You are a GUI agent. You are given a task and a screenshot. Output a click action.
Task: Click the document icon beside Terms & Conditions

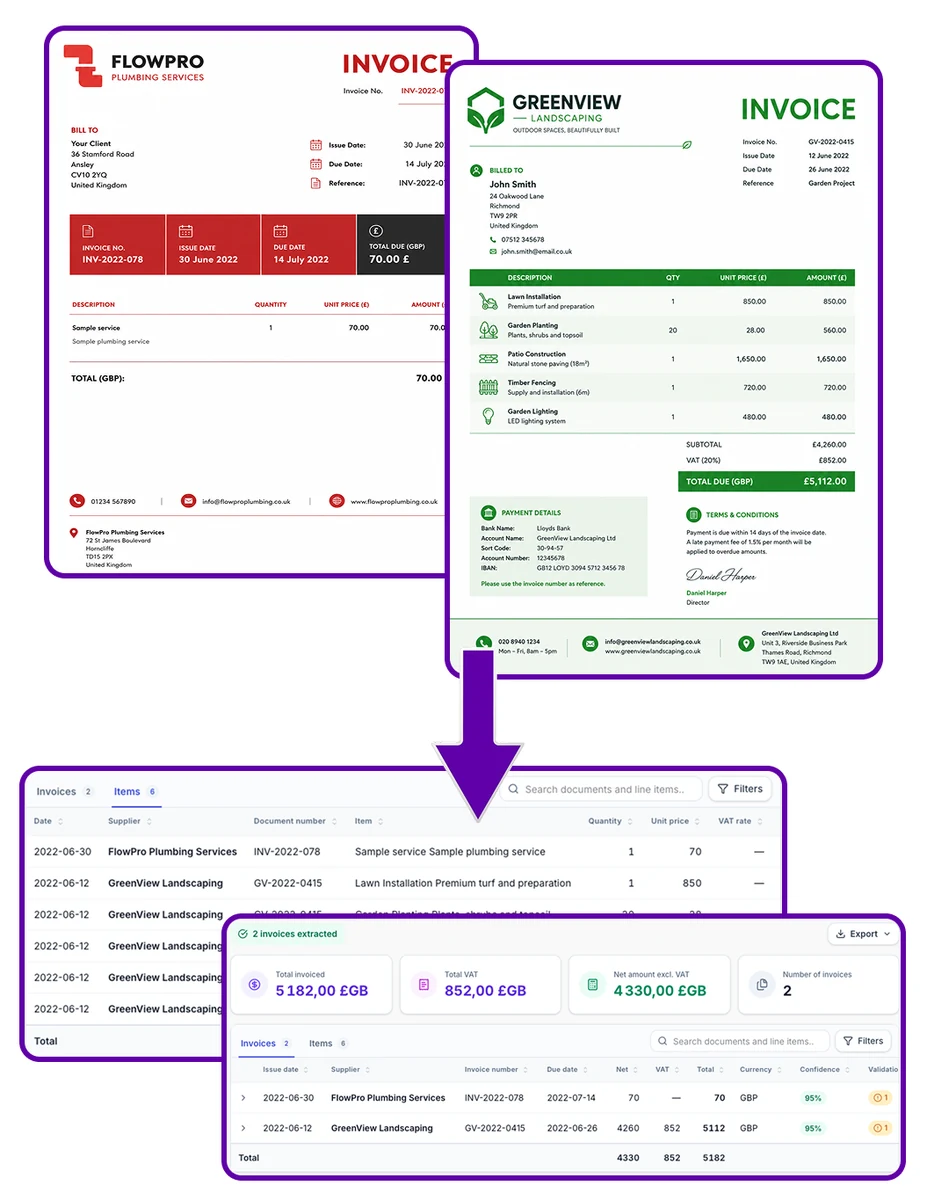694,515
